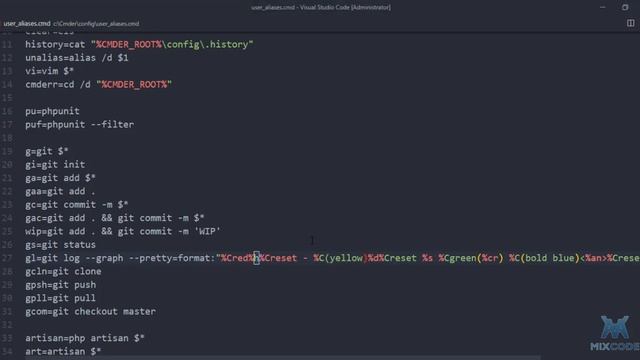
Task: Click '%C(bold blue)' in the gl line
Action: [544, 258]
